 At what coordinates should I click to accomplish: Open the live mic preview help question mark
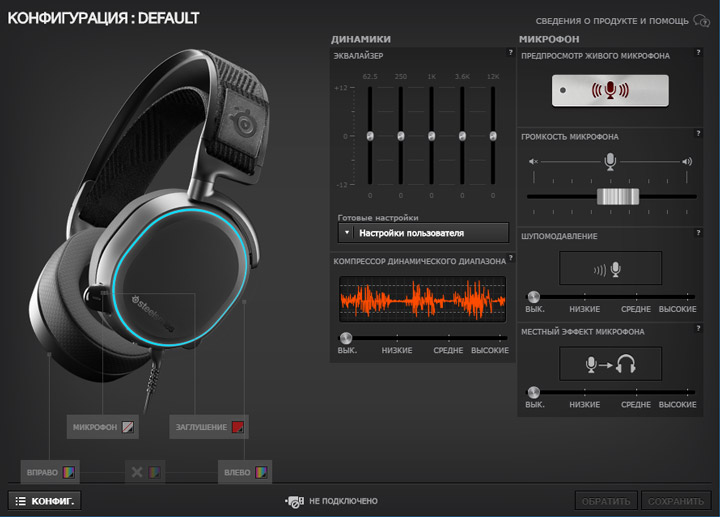click(698, 52)
